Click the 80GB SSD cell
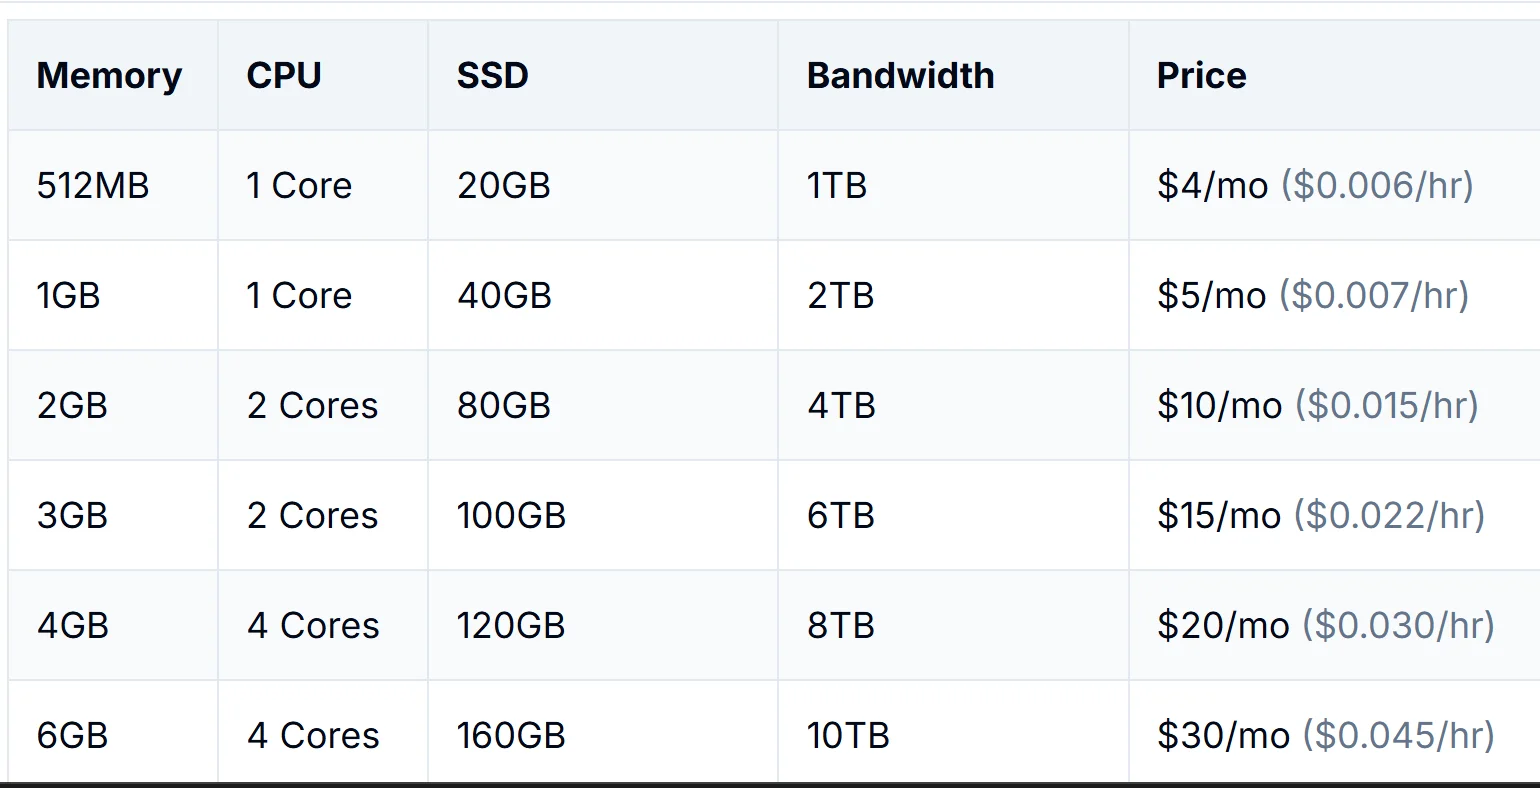 tap(504, 406)
